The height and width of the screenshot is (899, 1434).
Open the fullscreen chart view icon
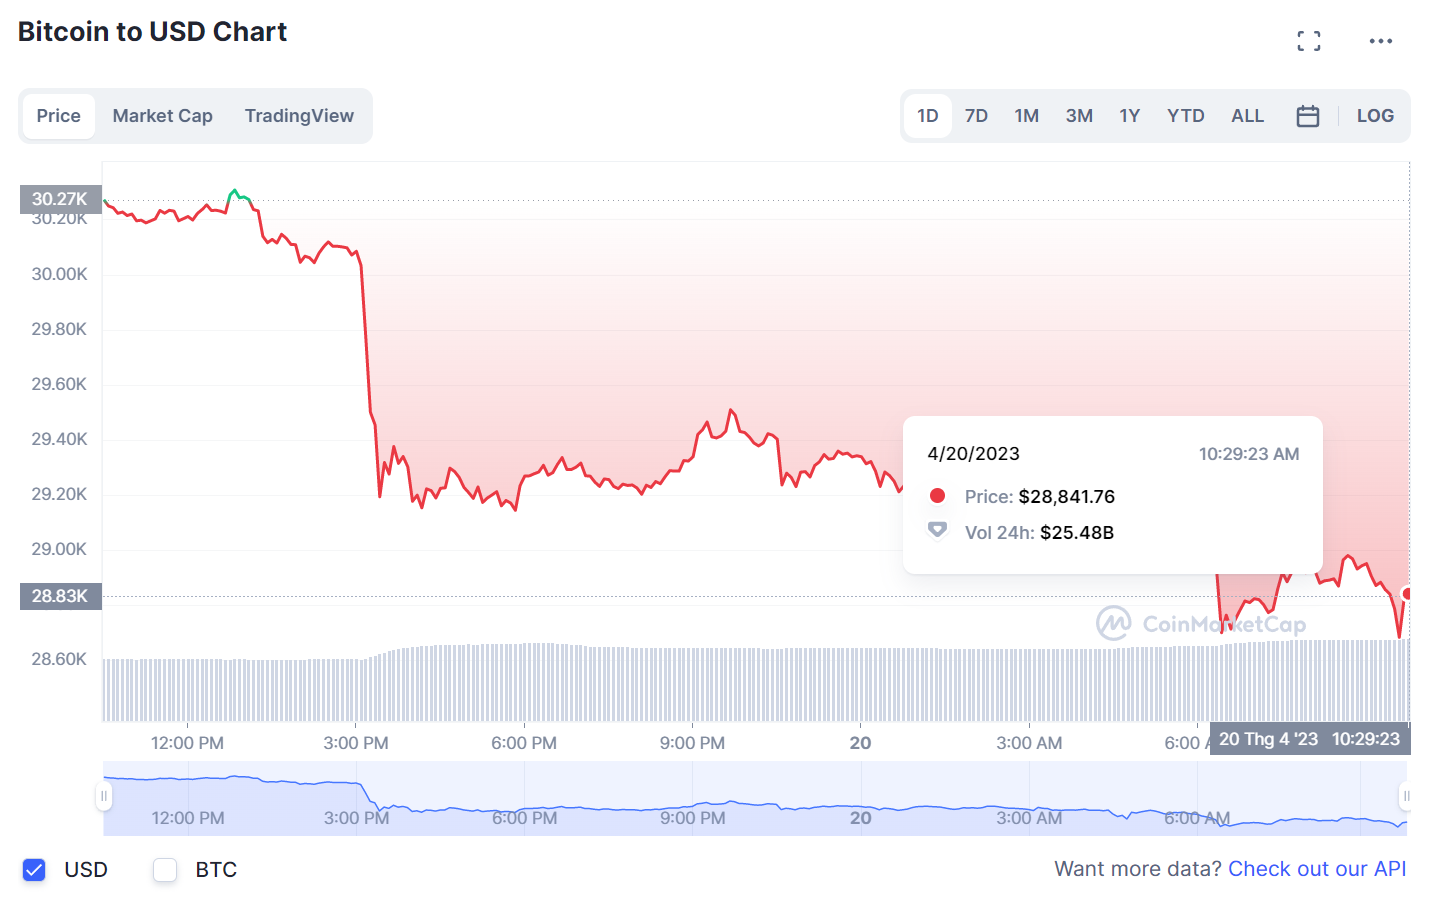tap(1308, 41)
